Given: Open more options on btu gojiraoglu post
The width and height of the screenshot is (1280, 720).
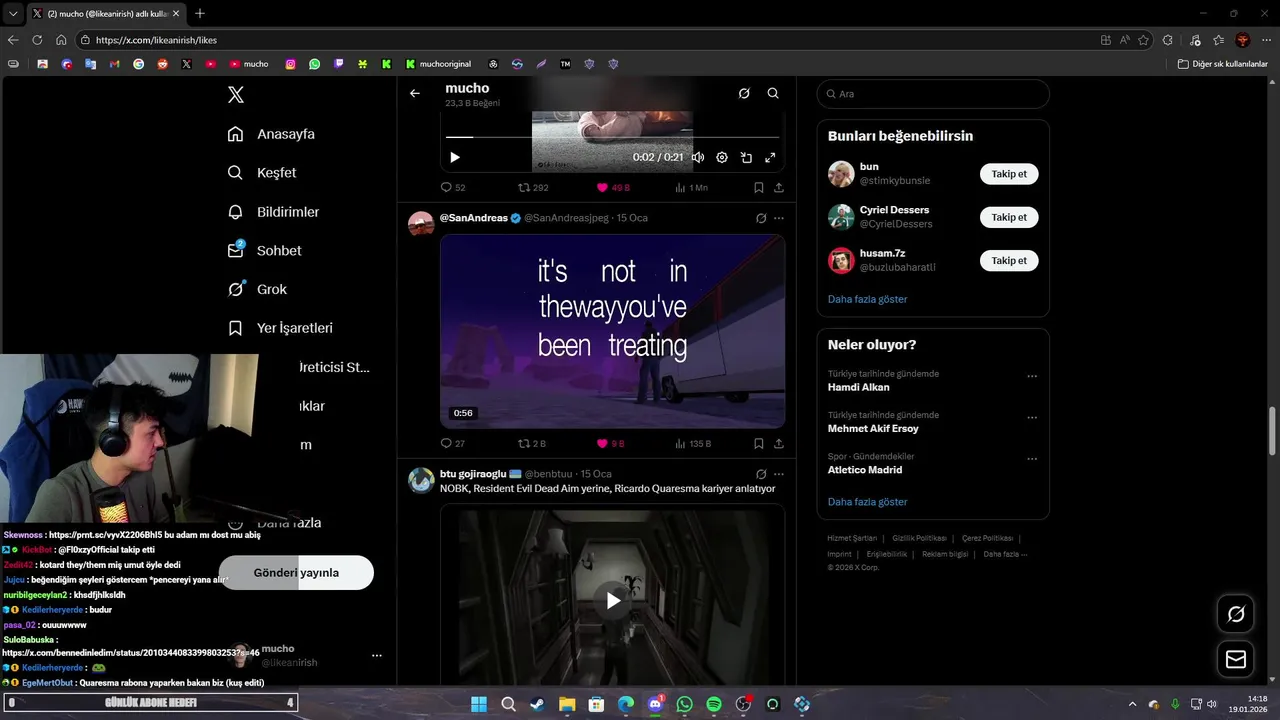Looking at the screenshot, I should point(779,474).
